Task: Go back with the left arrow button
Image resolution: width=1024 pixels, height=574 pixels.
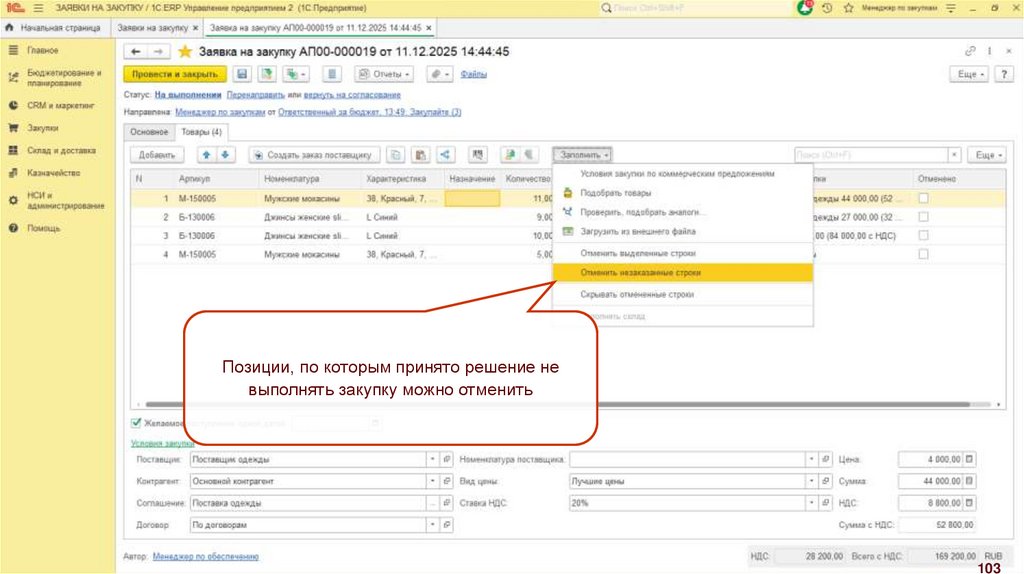Action: coord(135,52)
